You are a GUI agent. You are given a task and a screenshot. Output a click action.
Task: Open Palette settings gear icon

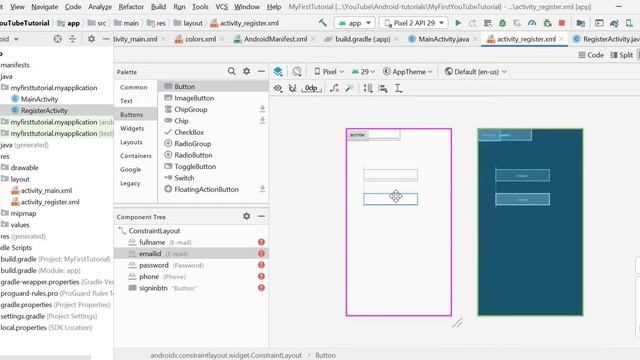tap(247, 71)
